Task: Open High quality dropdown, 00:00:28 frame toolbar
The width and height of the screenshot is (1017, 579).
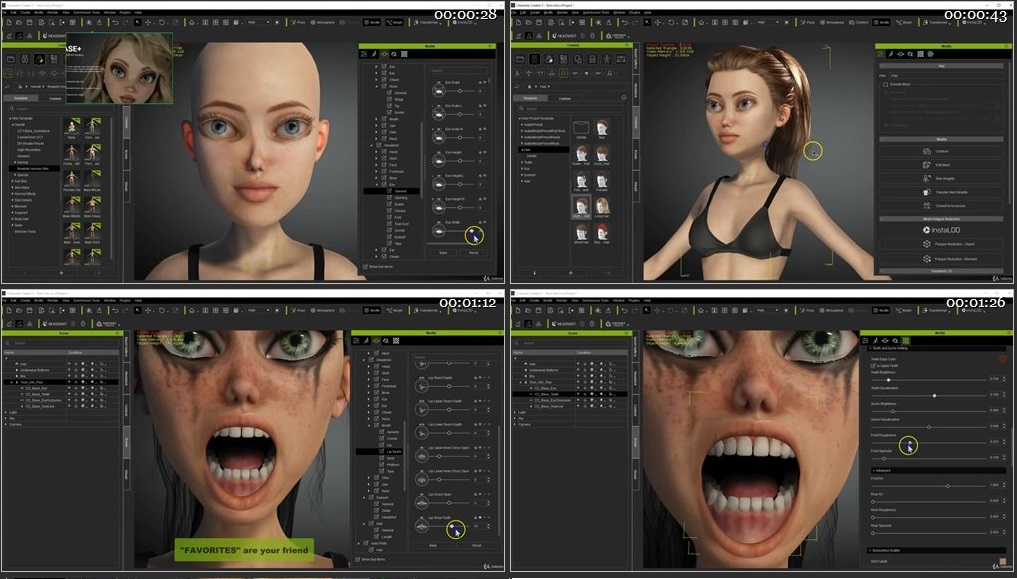Action: pyautogui.click(x=257, y=22)
